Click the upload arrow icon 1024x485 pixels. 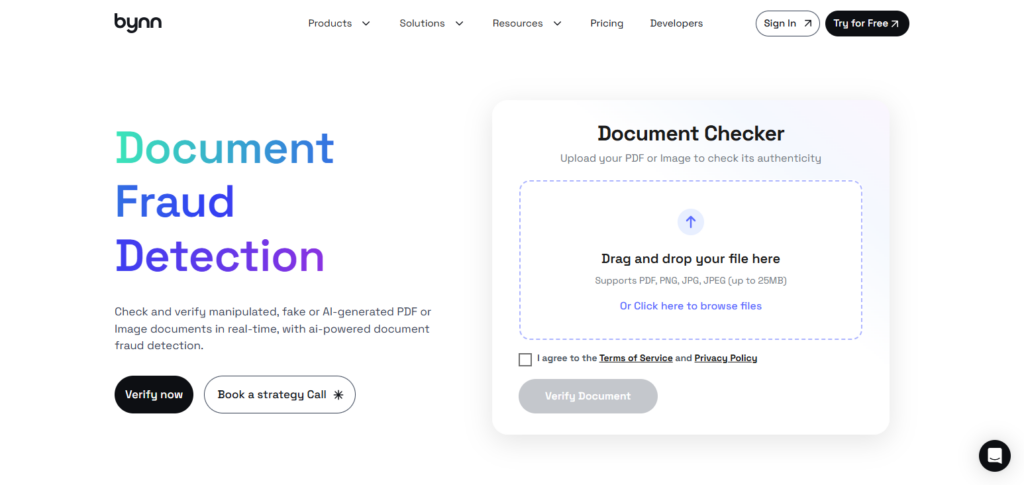click(690, 222)
